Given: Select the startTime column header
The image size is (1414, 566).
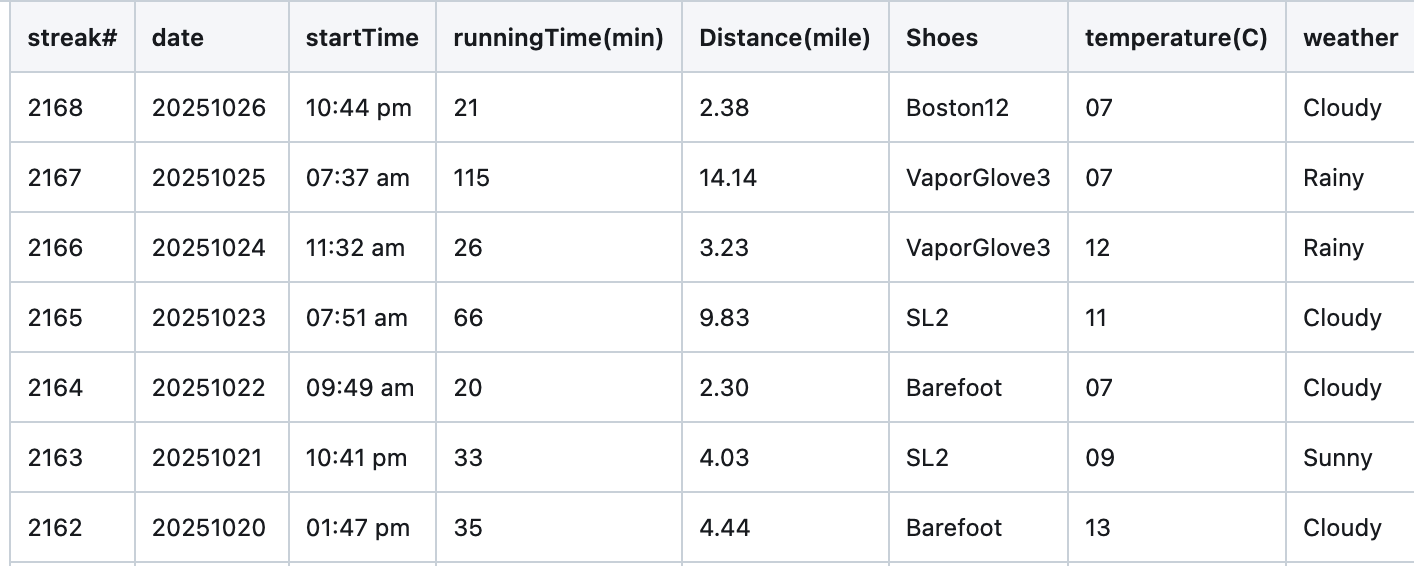Looking at the screenshot, I should [x=362, y=38].
